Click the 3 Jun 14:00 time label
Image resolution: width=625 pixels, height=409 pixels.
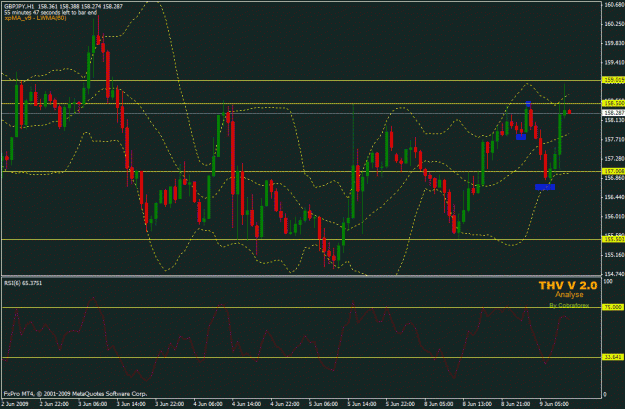(131, 404)
